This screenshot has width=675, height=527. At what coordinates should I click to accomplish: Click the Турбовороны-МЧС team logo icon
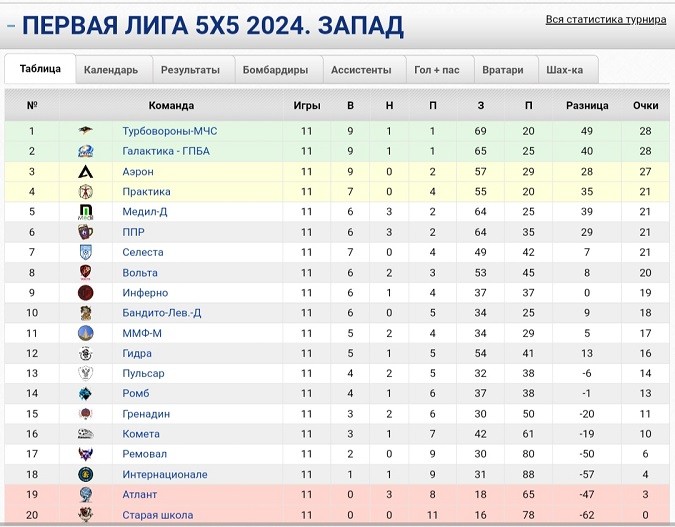click(x=85, y=131)
